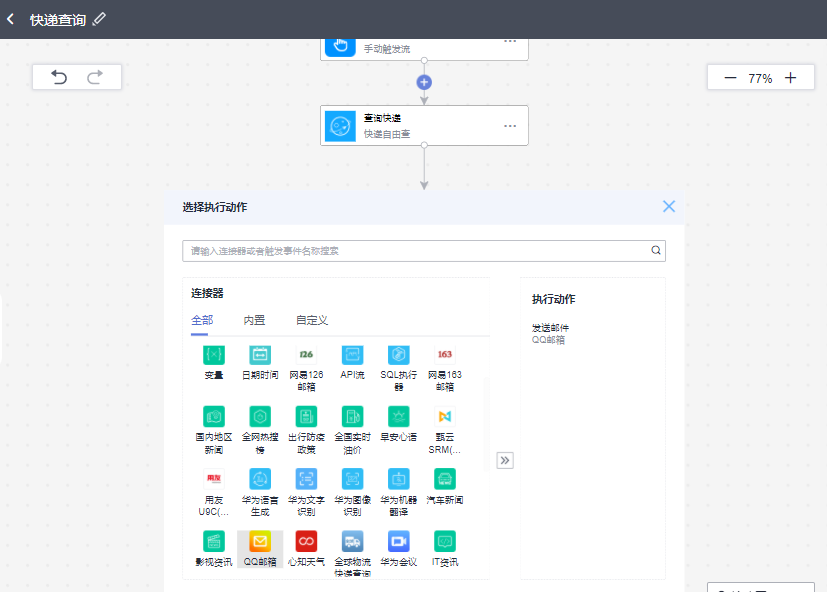Switch to the 自定义 tab
This screenshot has width=827, height=592.
(312, 320)
